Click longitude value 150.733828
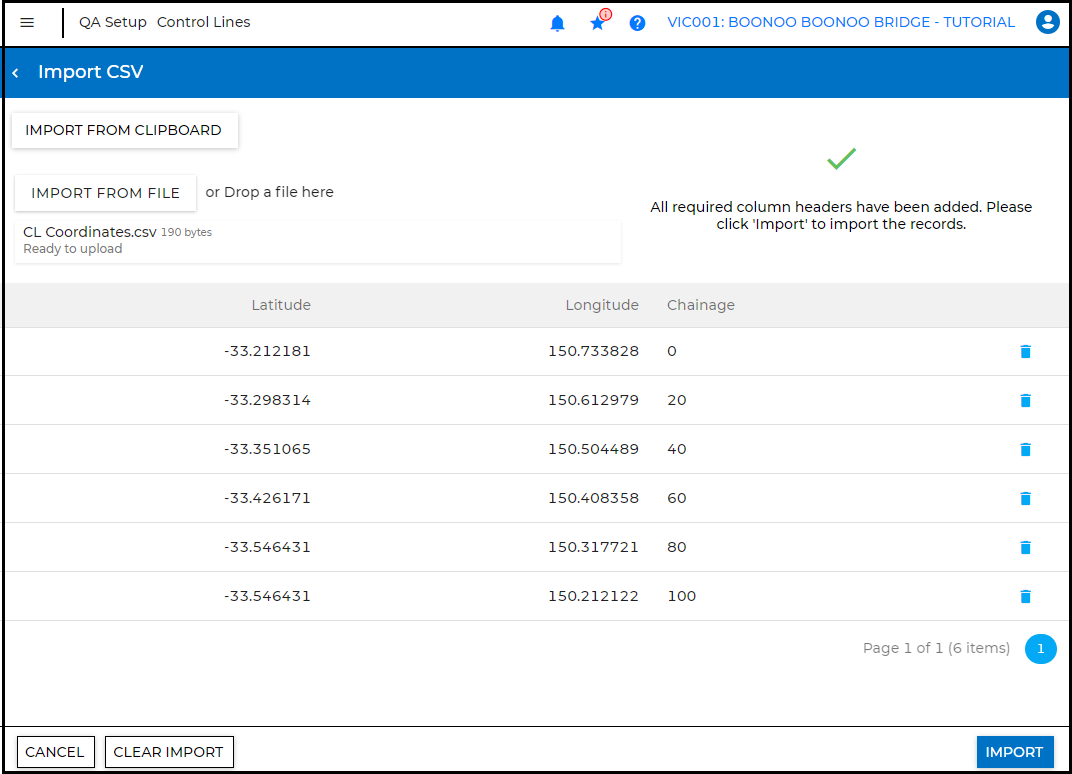Viewport: 1072px width, 774px height. [x=593, y=351]
